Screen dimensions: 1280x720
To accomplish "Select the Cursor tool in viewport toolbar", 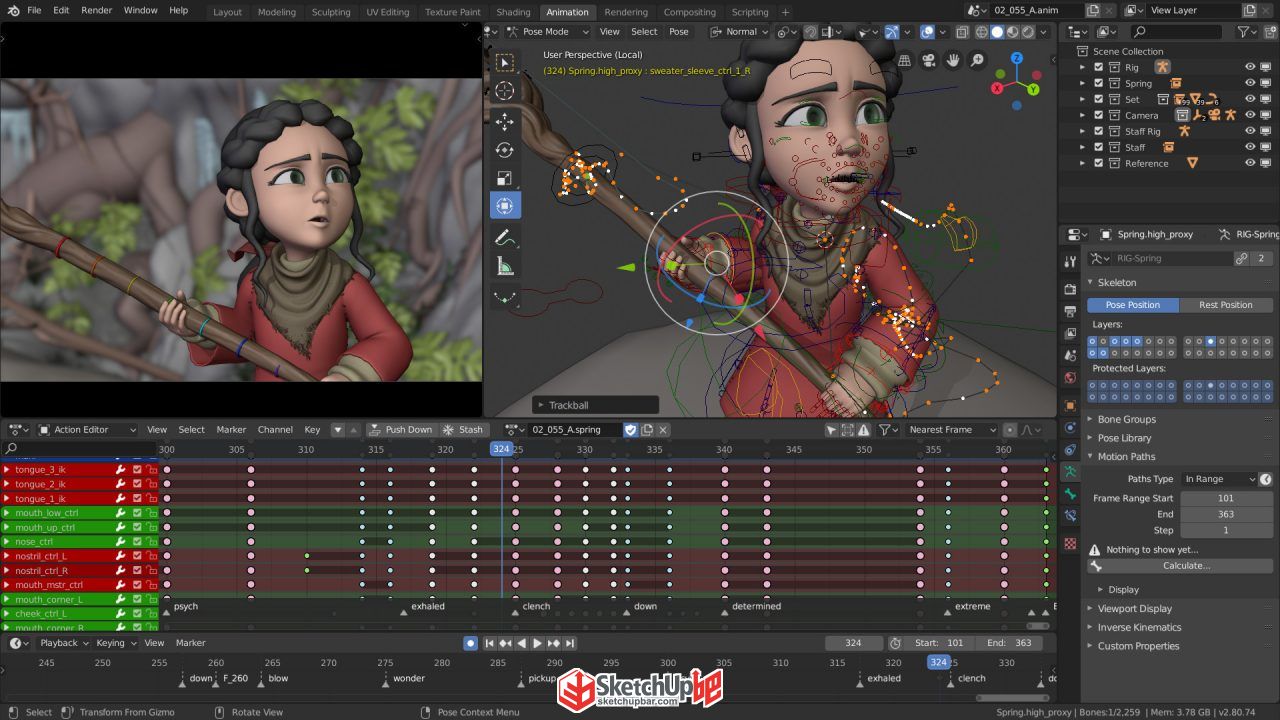I will coord(505,91).
